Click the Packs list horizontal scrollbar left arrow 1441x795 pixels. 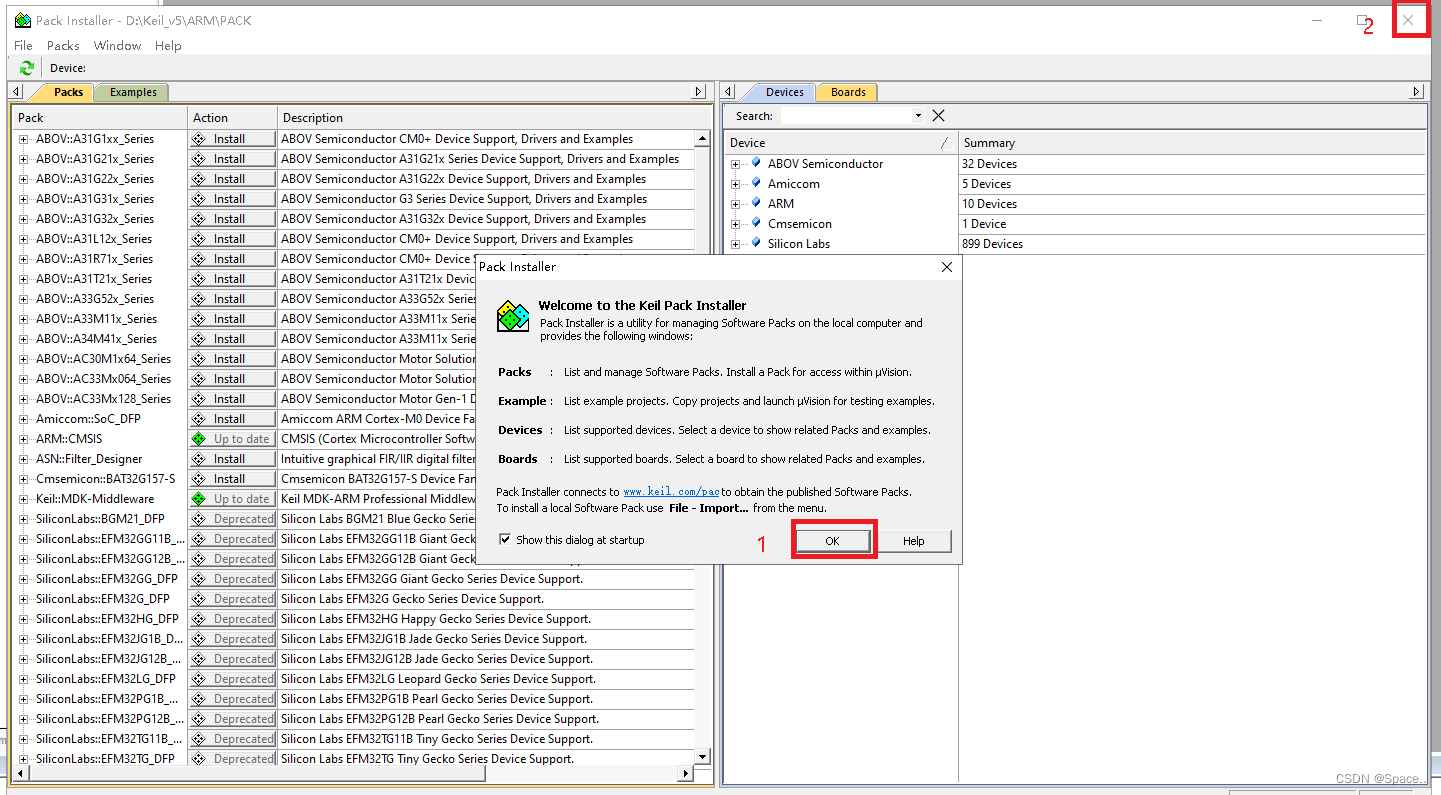click(x=18, y=774)
